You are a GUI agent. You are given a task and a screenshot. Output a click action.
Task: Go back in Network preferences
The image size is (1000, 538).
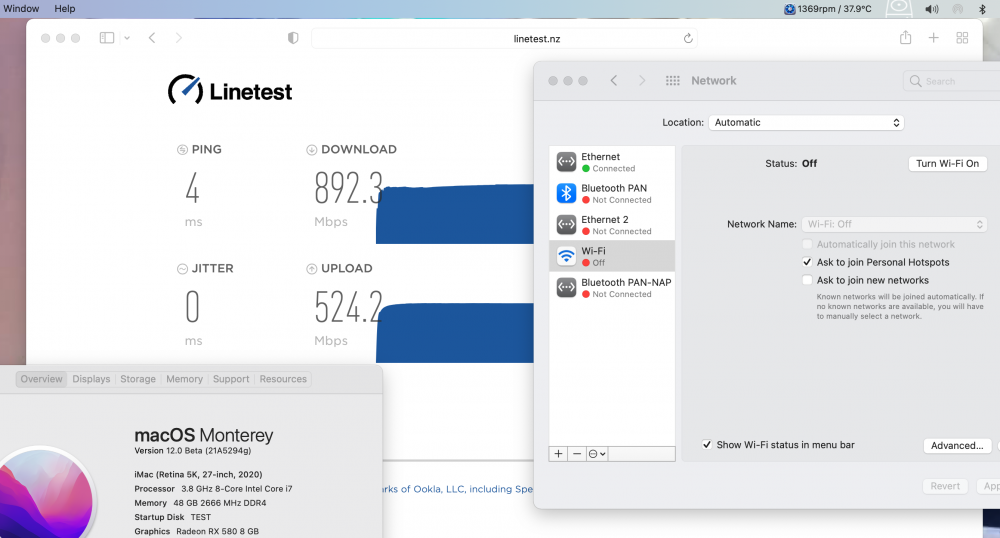614,80
